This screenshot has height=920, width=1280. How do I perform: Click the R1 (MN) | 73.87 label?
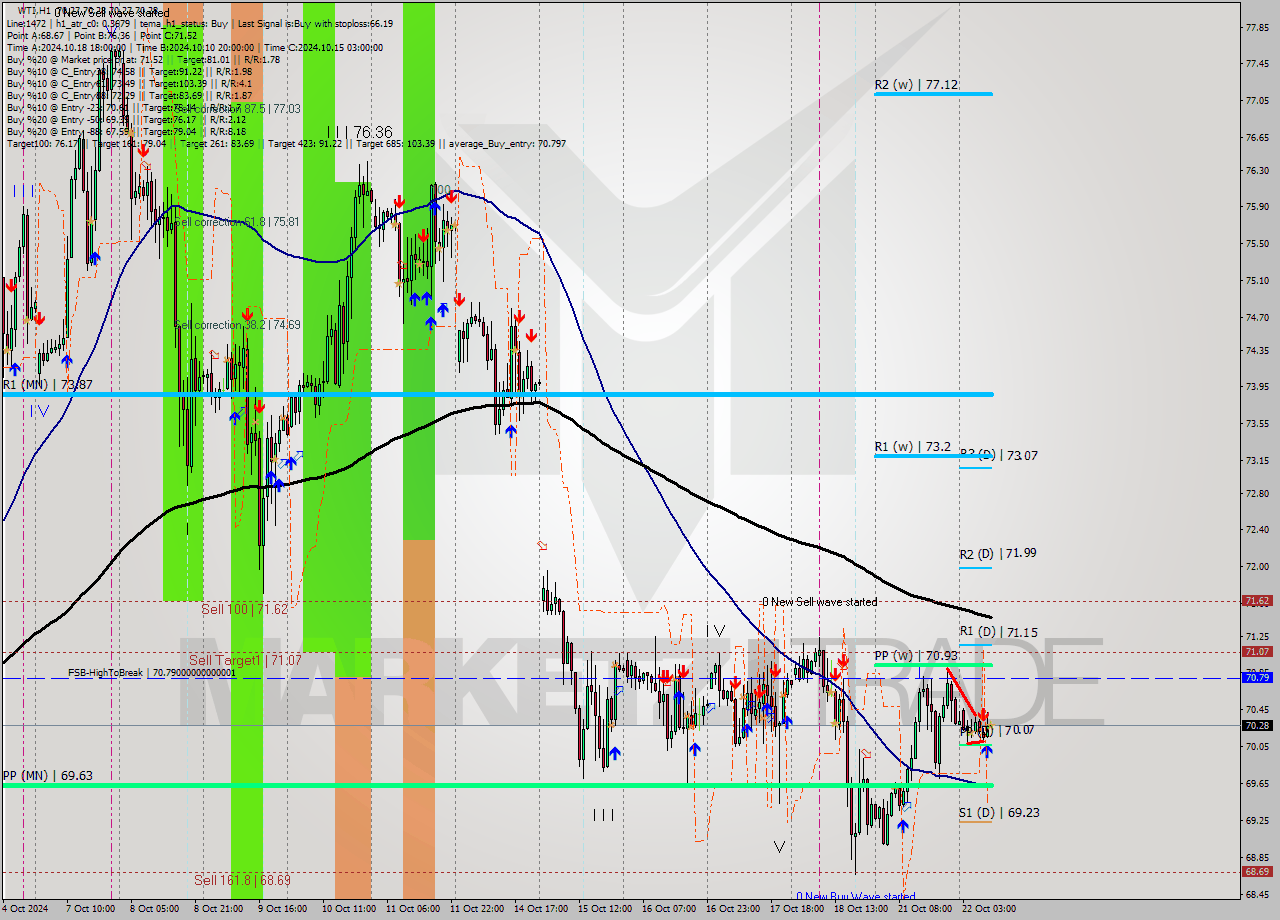point(47,384)
